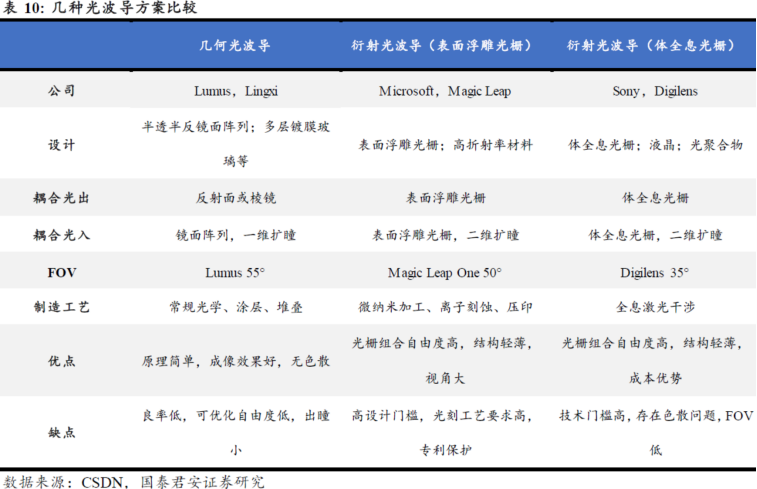Click the advantages cell ending in '成本优势'
The image size is (757, 489).
(x=652, y=361)
